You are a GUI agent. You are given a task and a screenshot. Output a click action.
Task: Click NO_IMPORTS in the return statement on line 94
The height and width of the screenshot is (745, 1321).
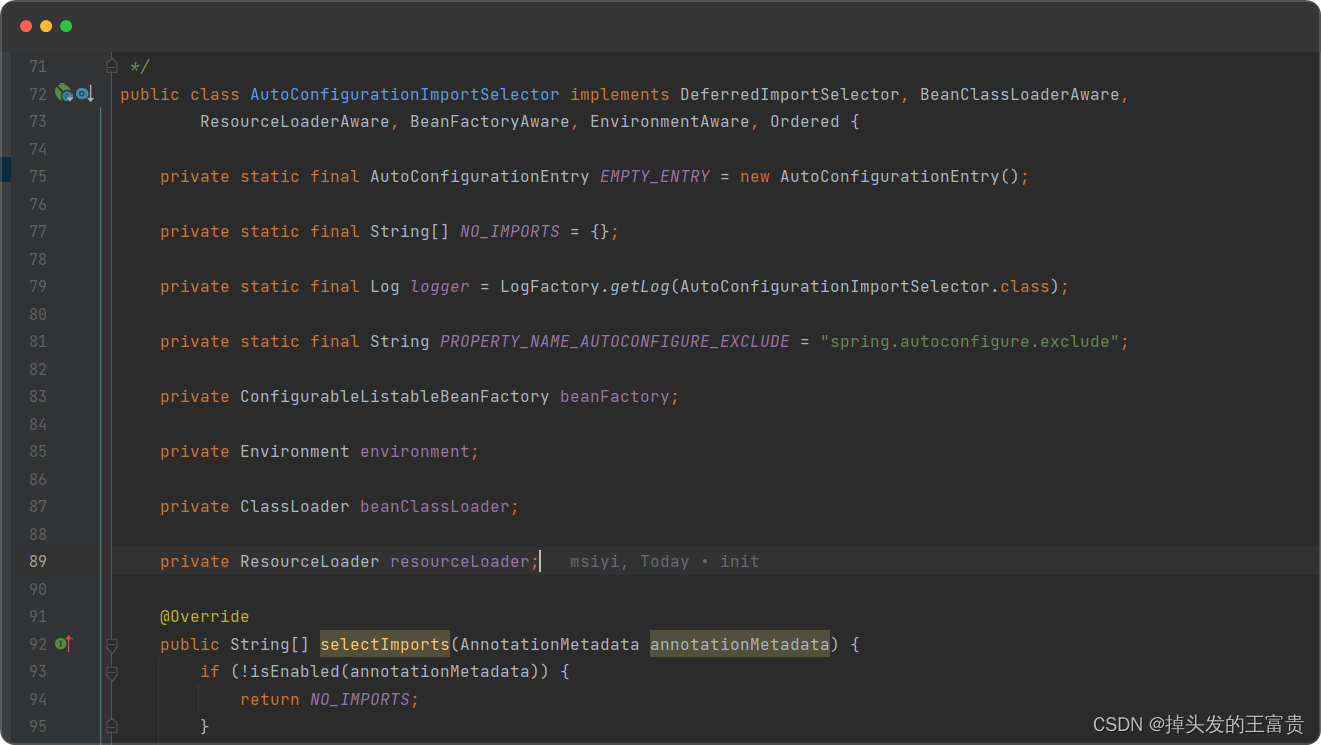tap(360, 699)
